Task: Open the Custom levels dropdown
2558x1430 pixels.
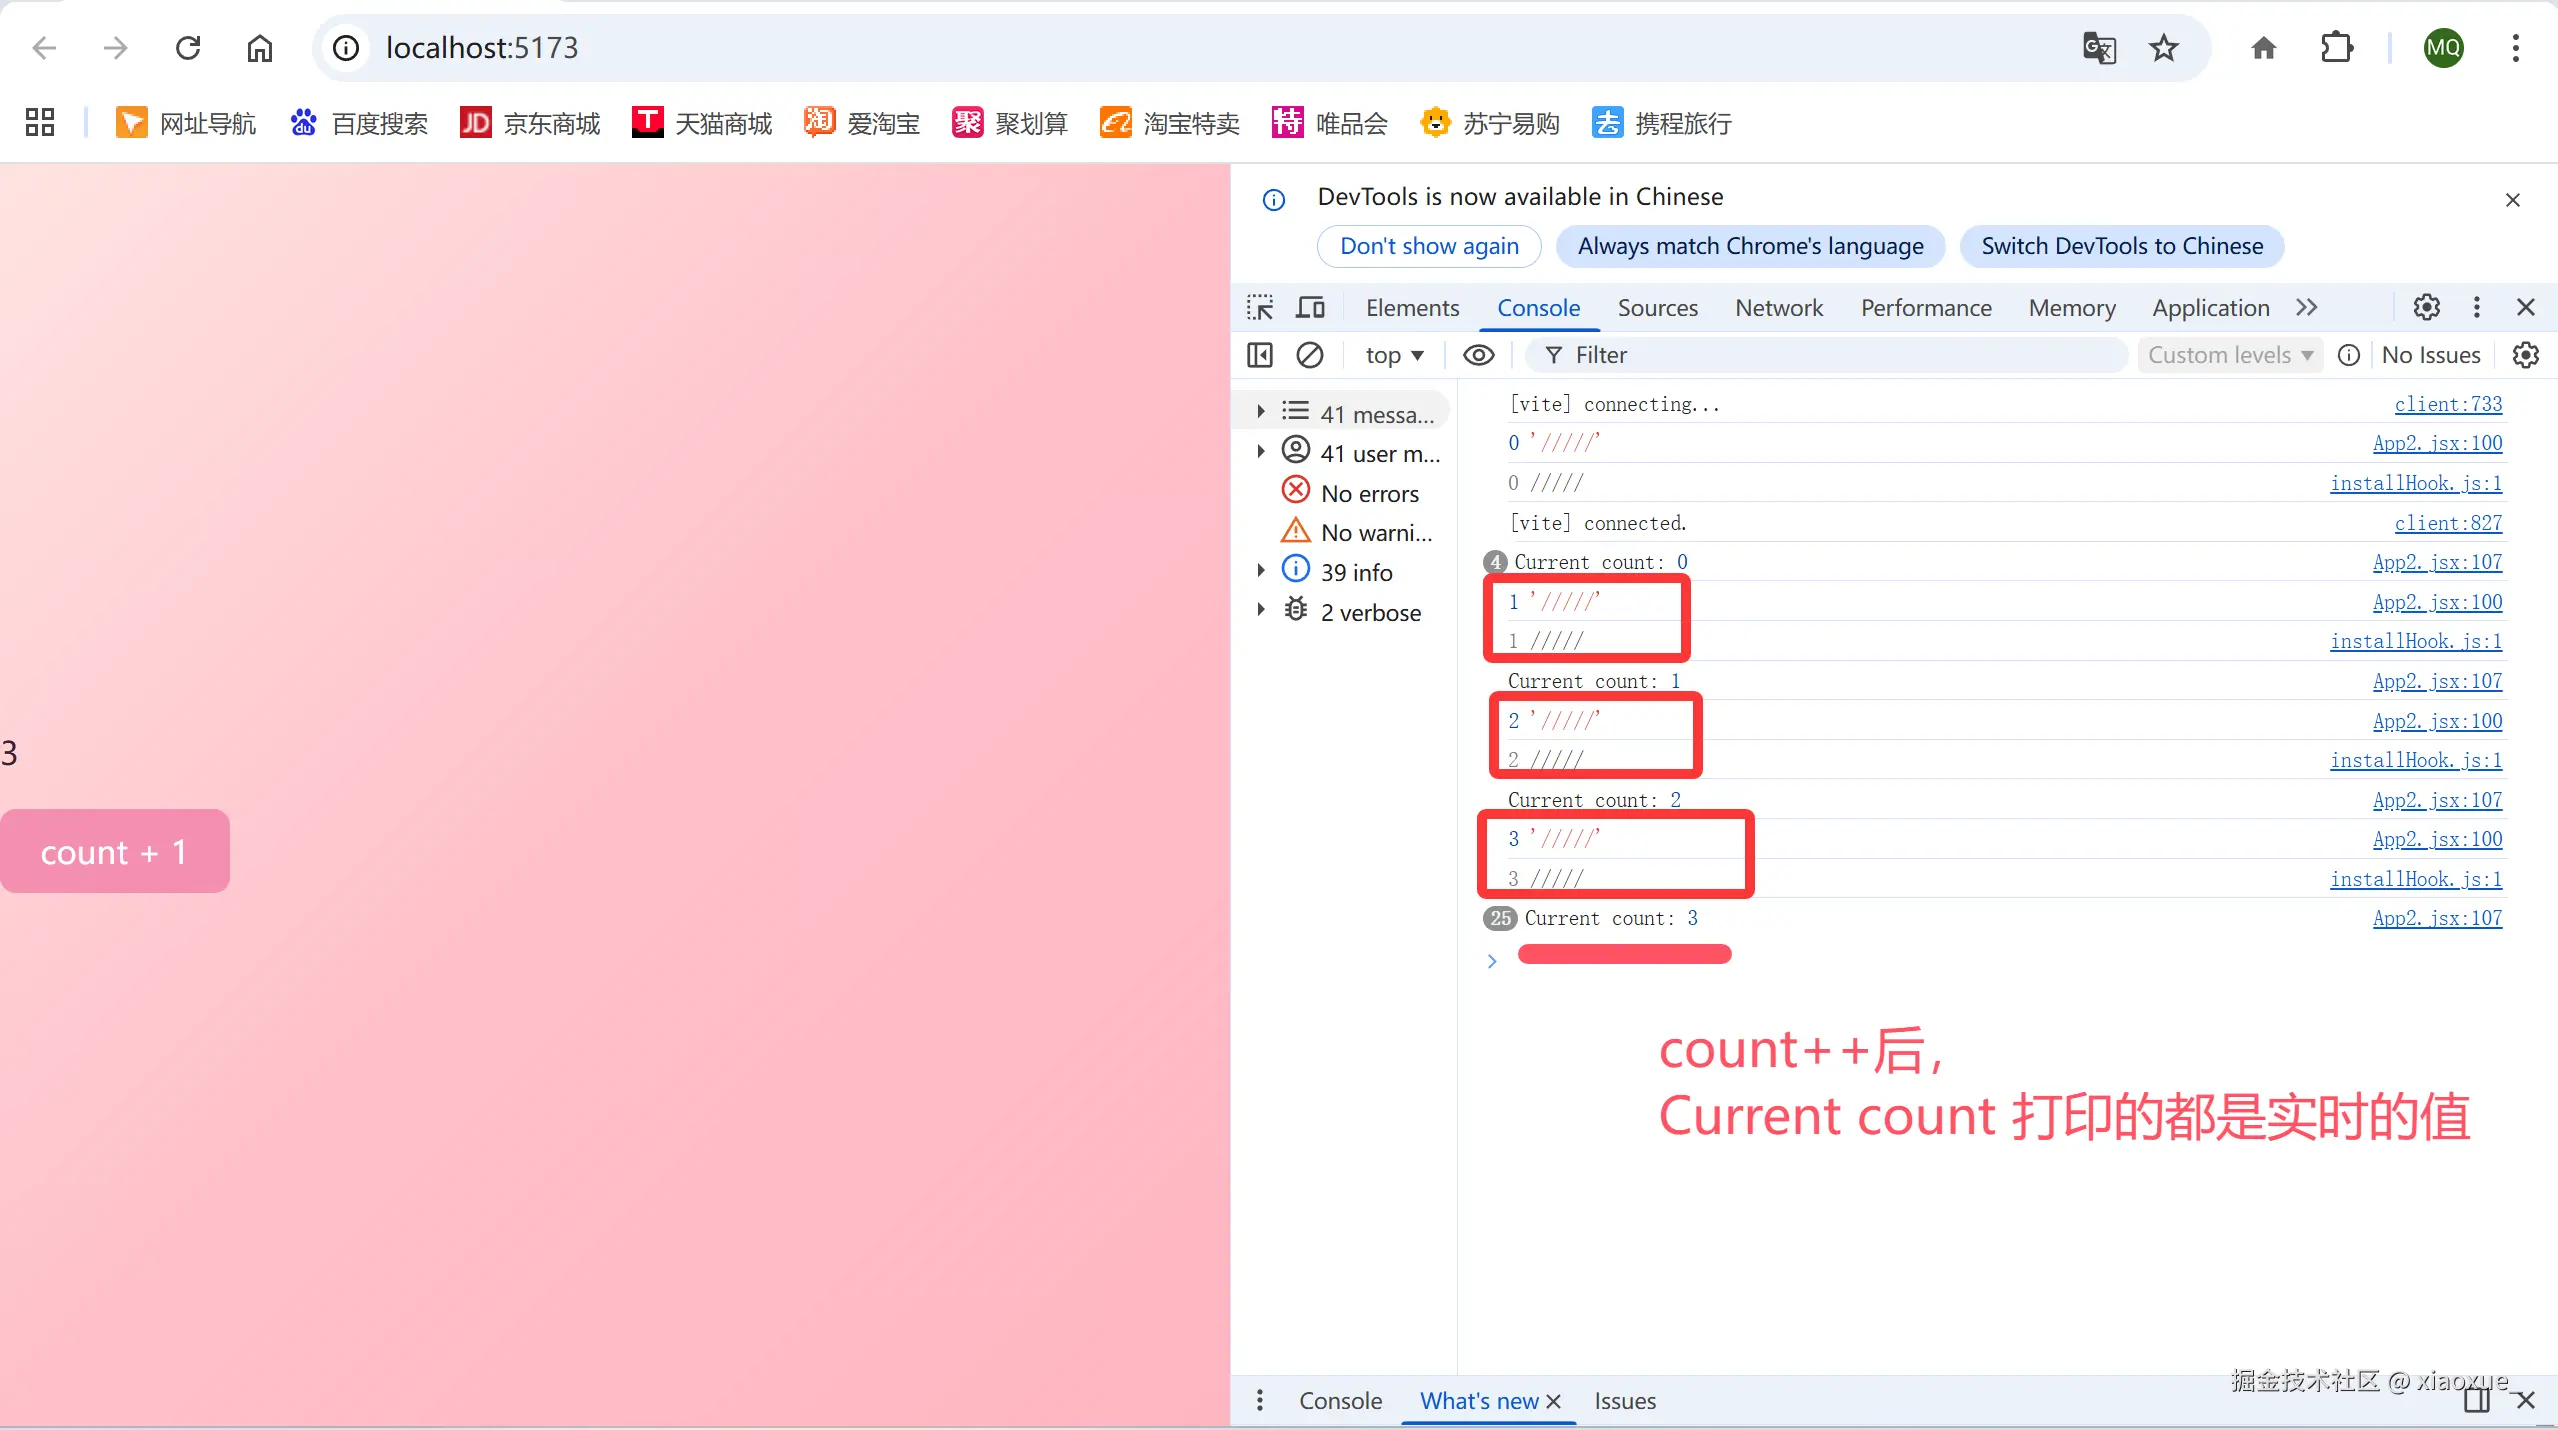Action: point(2229,355)
